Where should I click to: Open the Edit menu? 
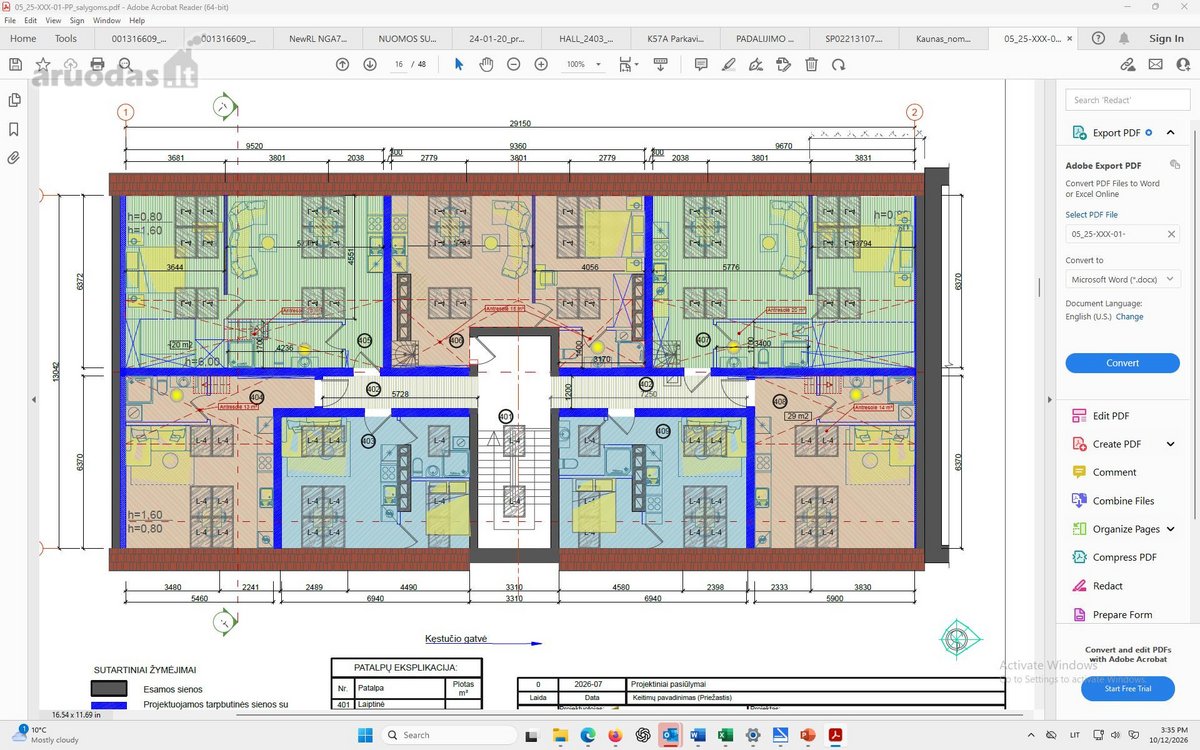(x=31, y=20)
